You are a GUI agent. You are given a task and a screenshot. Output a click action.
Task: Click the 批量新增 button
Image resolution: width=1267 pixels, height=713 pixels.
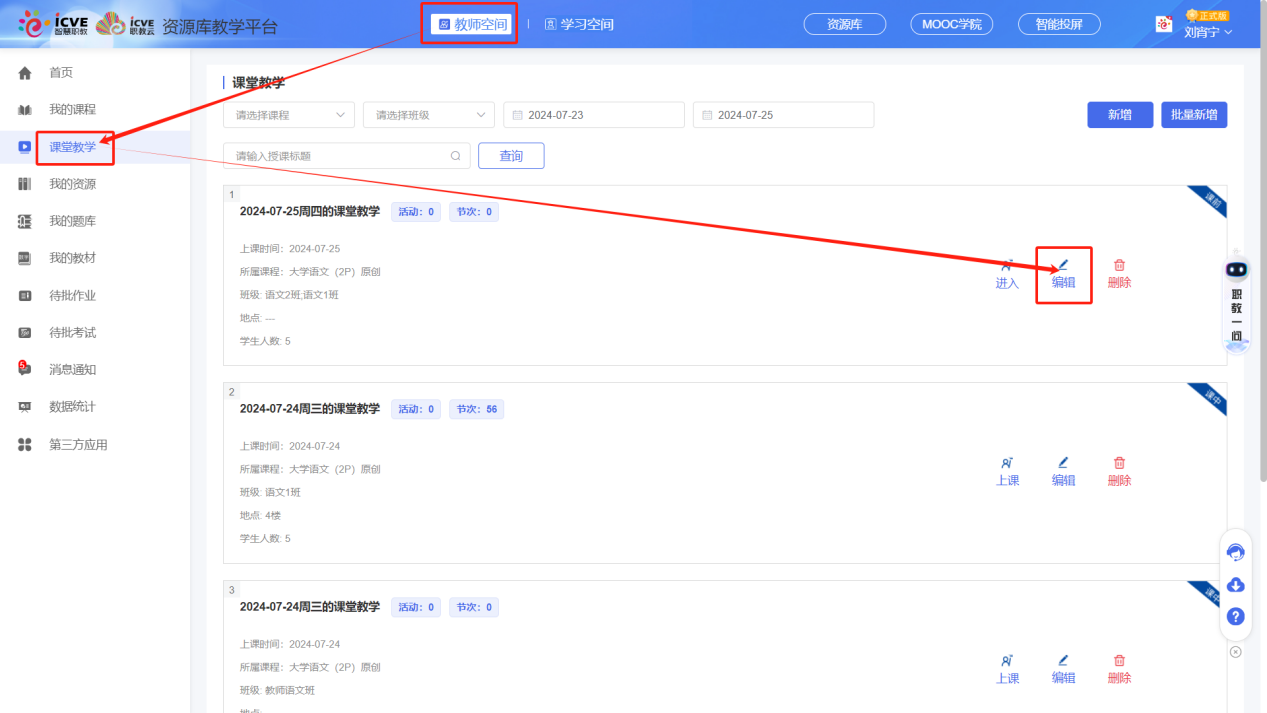(1194, 115)
